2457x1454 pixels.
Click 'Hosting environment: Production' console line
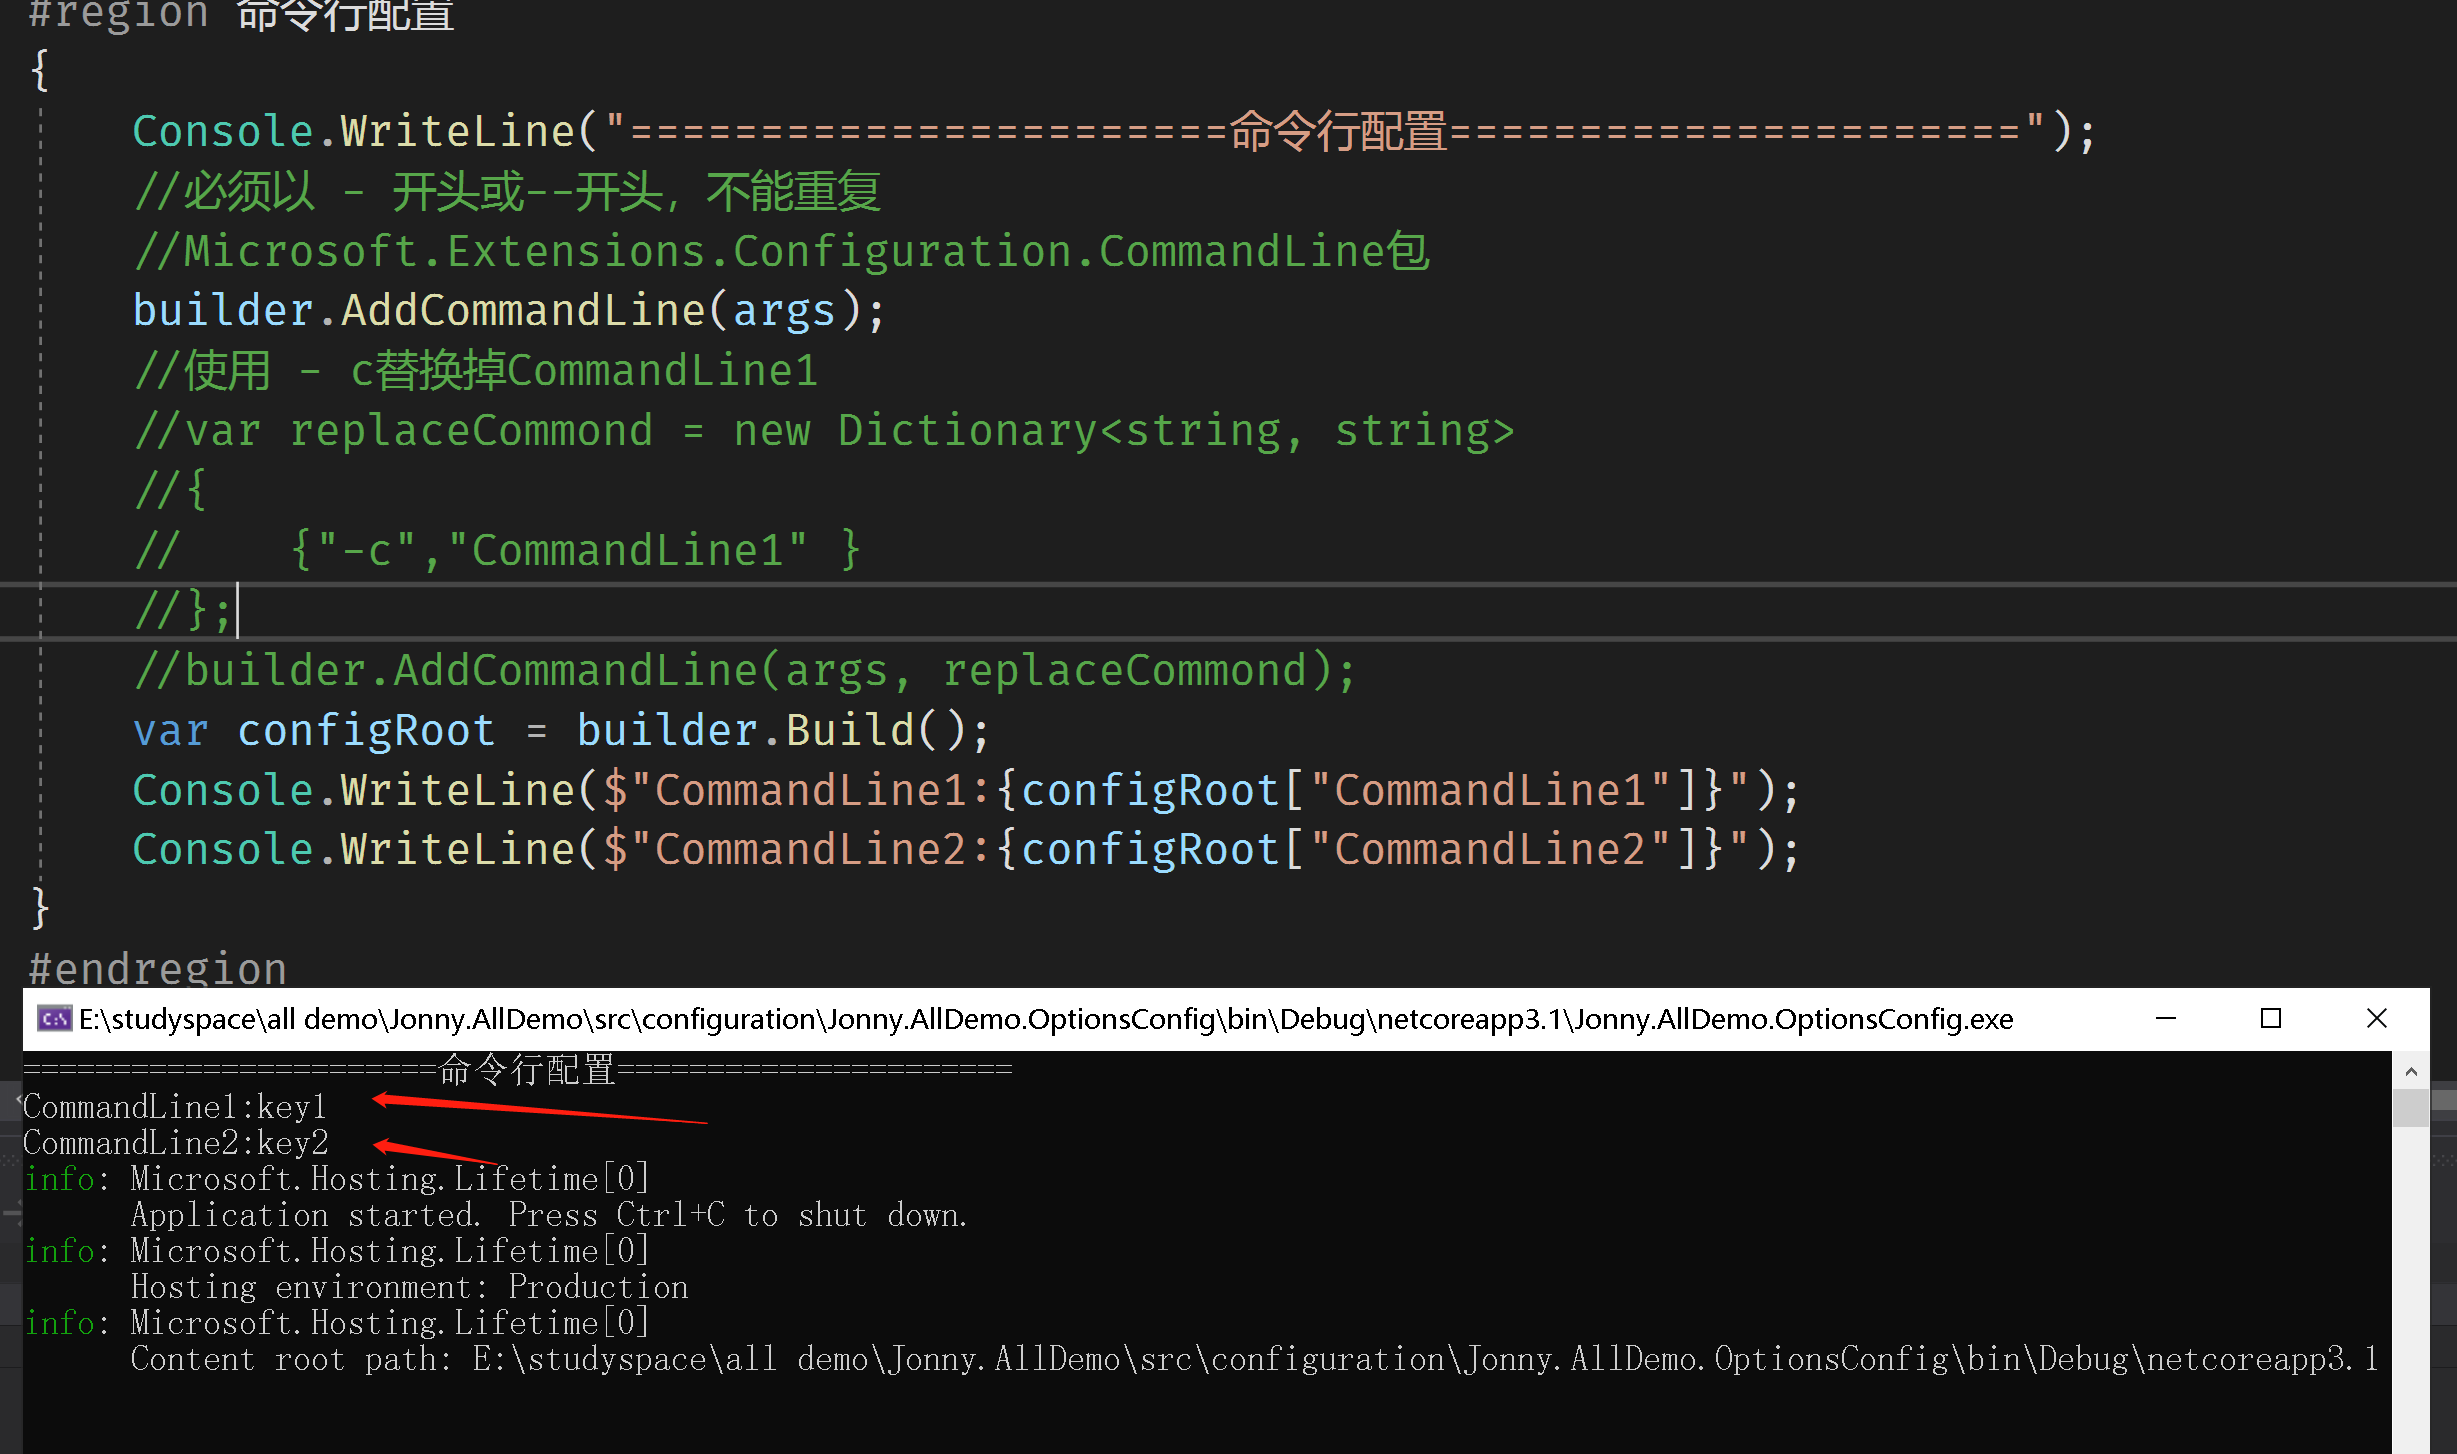[409, 1288]
